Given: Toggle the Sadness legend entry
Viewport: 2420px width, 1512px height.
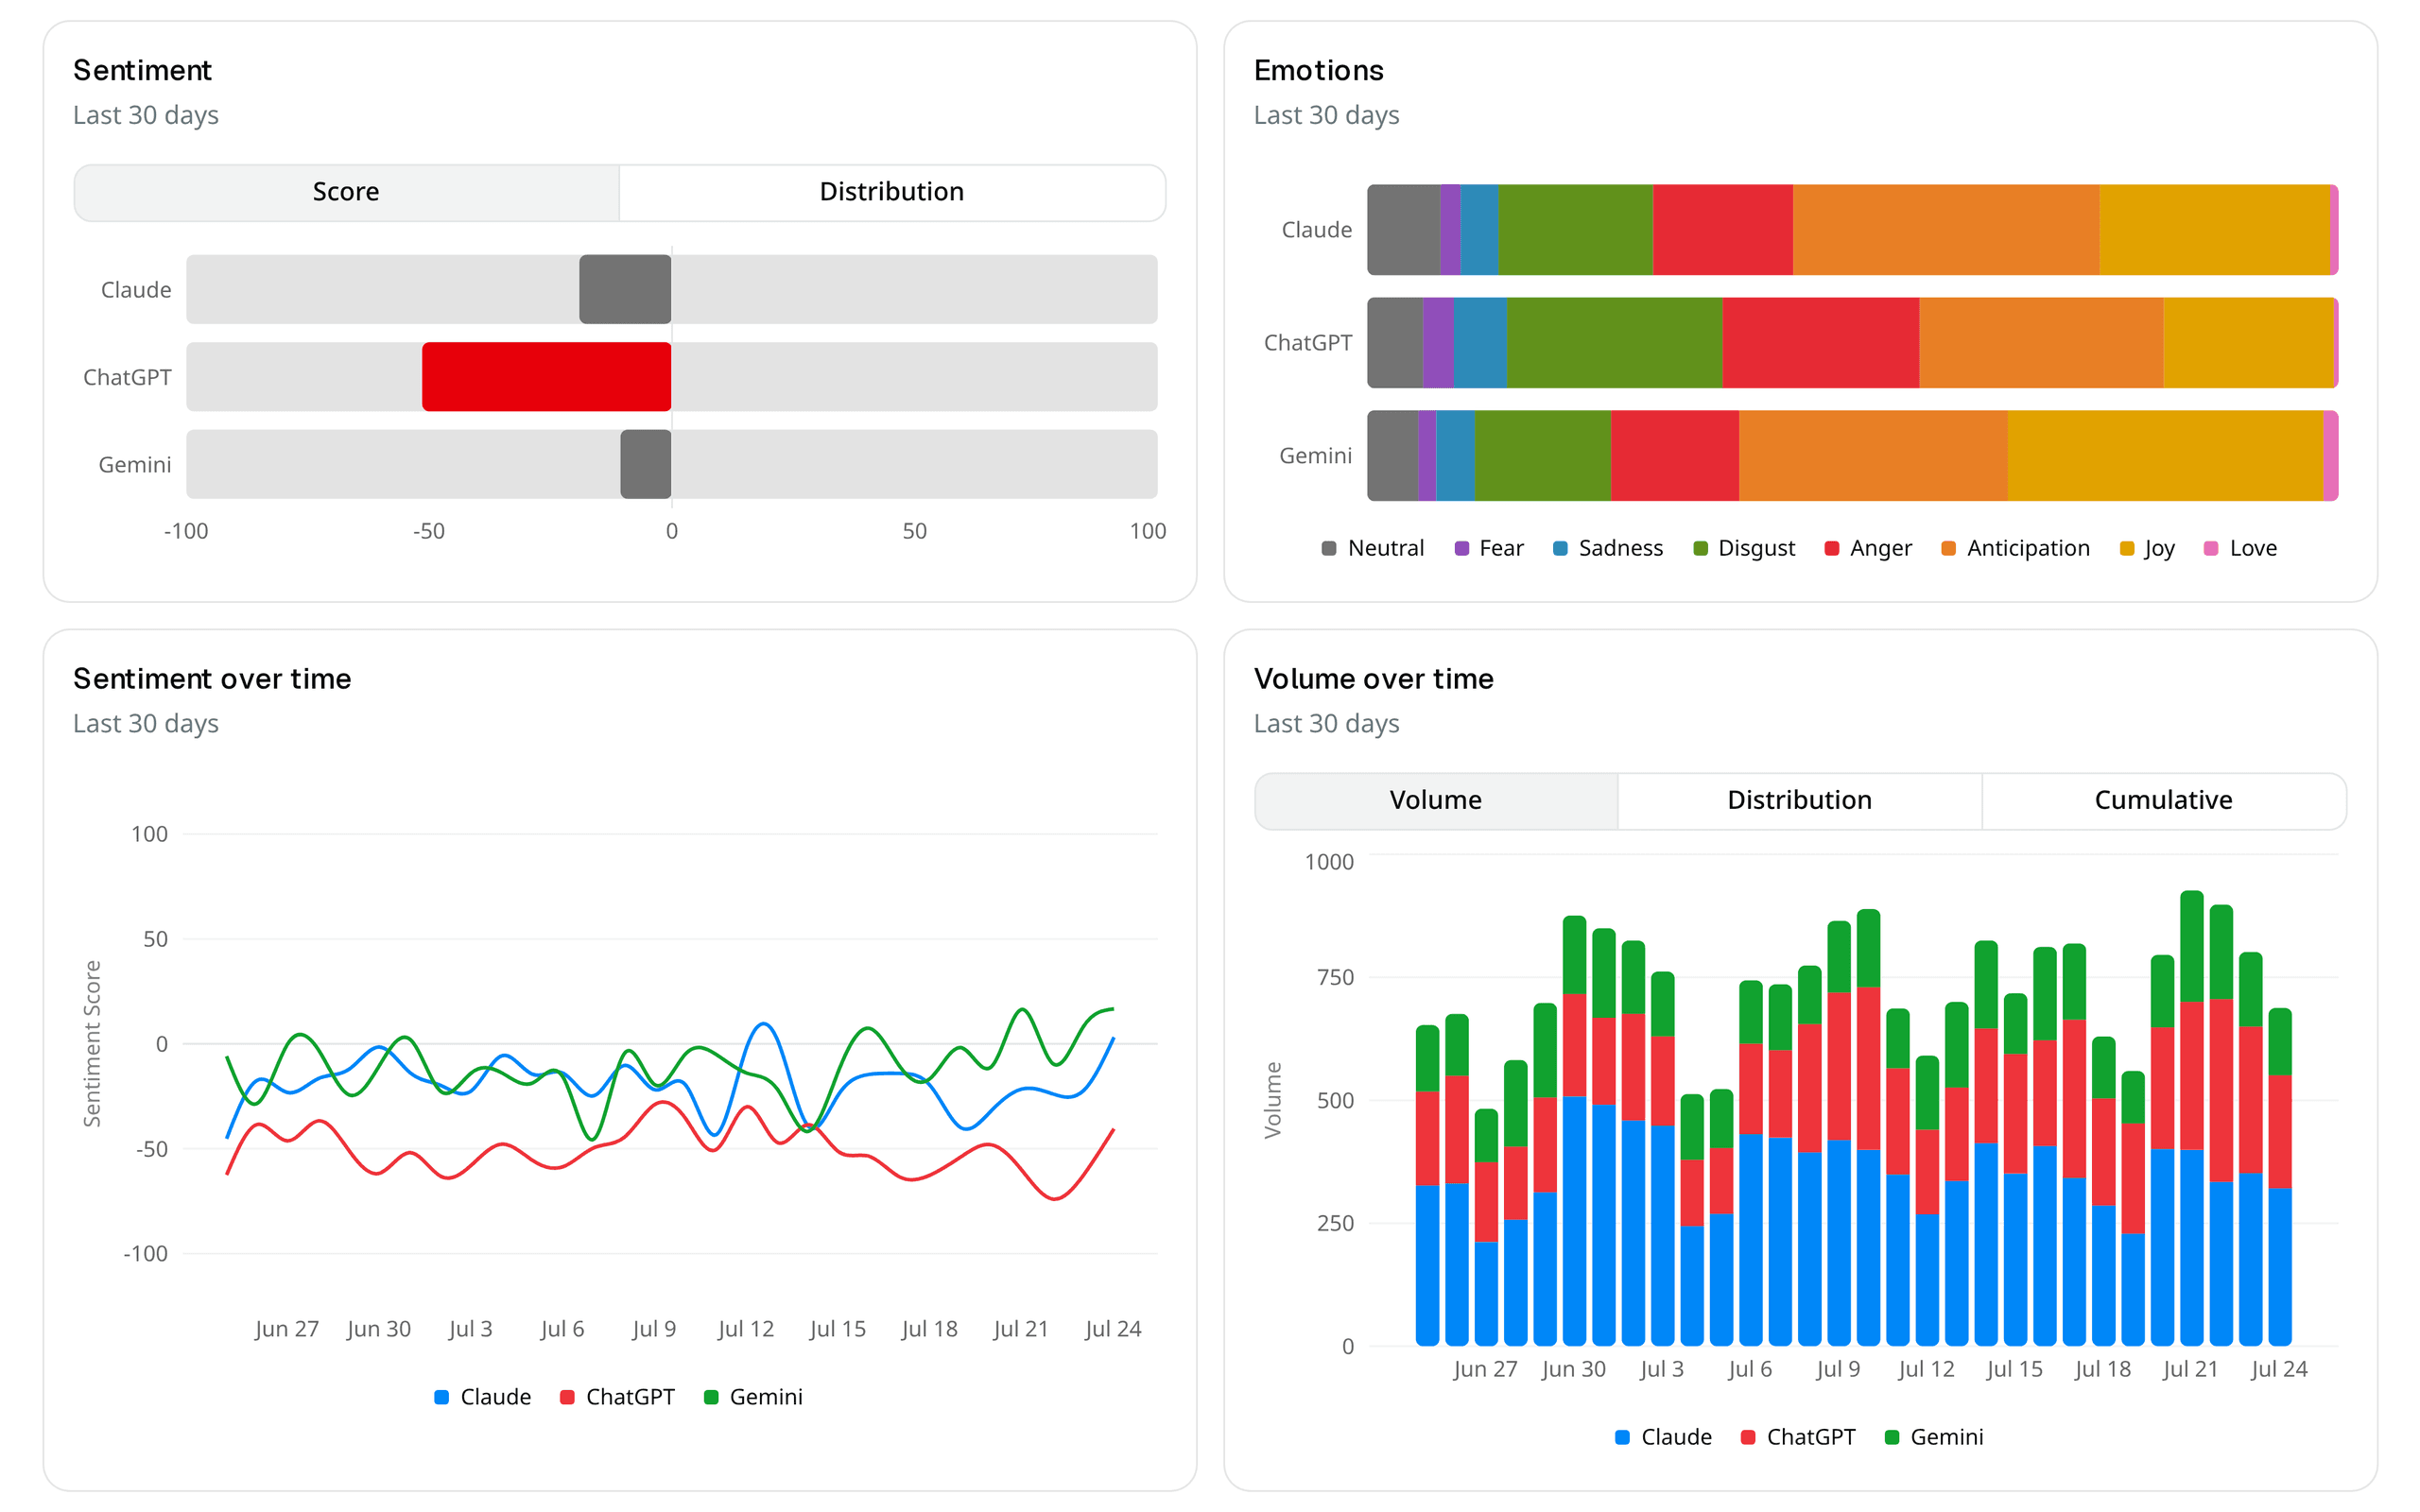Looking at the screenshot, I should [x=1607, y=548].
